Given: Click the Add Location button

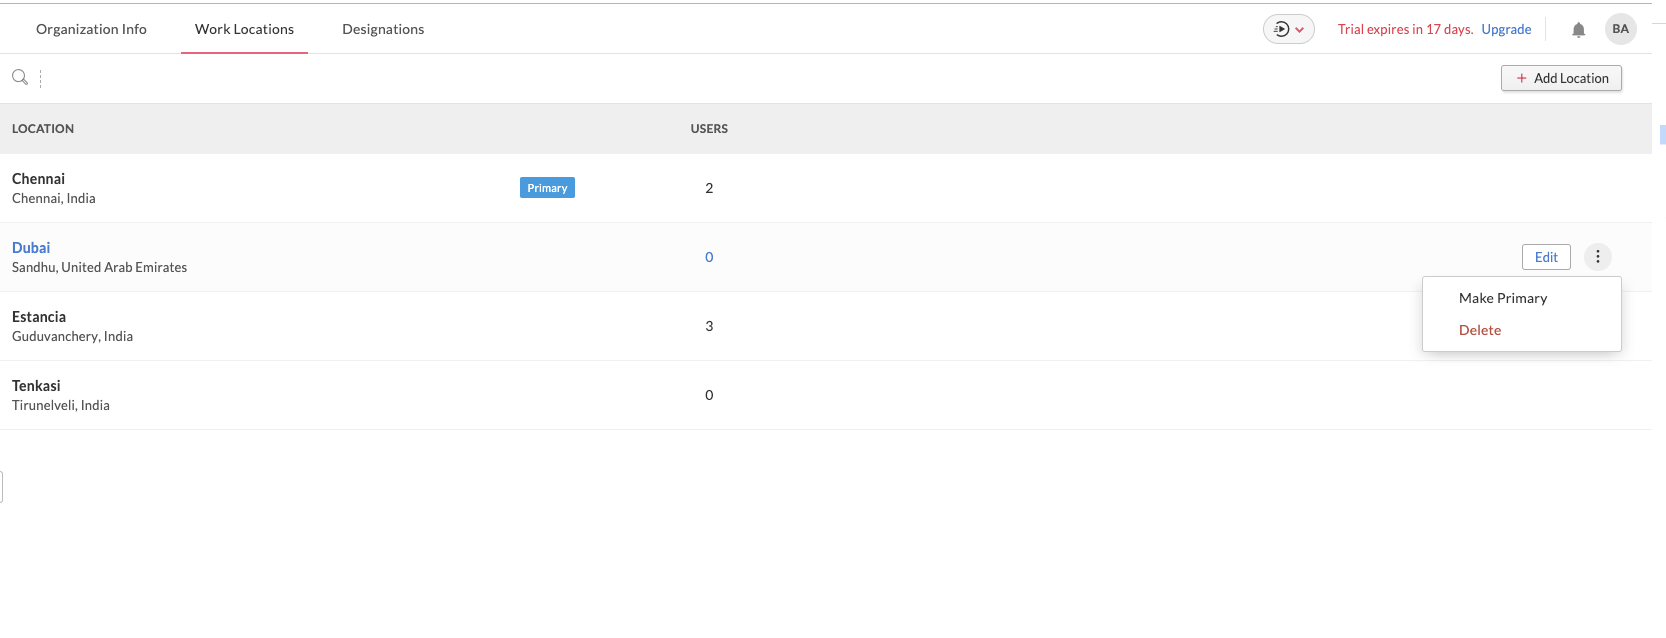Looking at the screenshot, I should 1561,78.
